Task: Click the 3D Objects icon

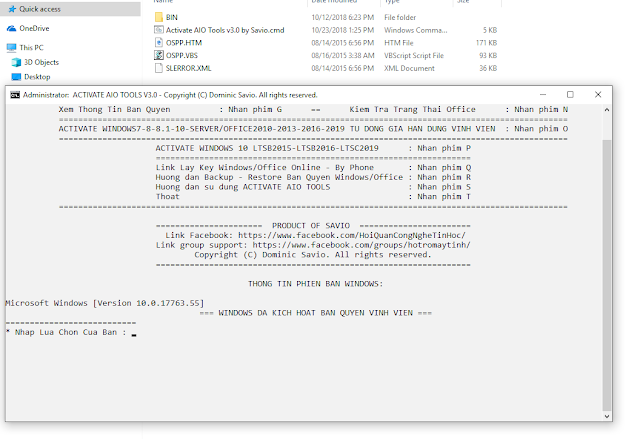Action: [x=16, y=62]
